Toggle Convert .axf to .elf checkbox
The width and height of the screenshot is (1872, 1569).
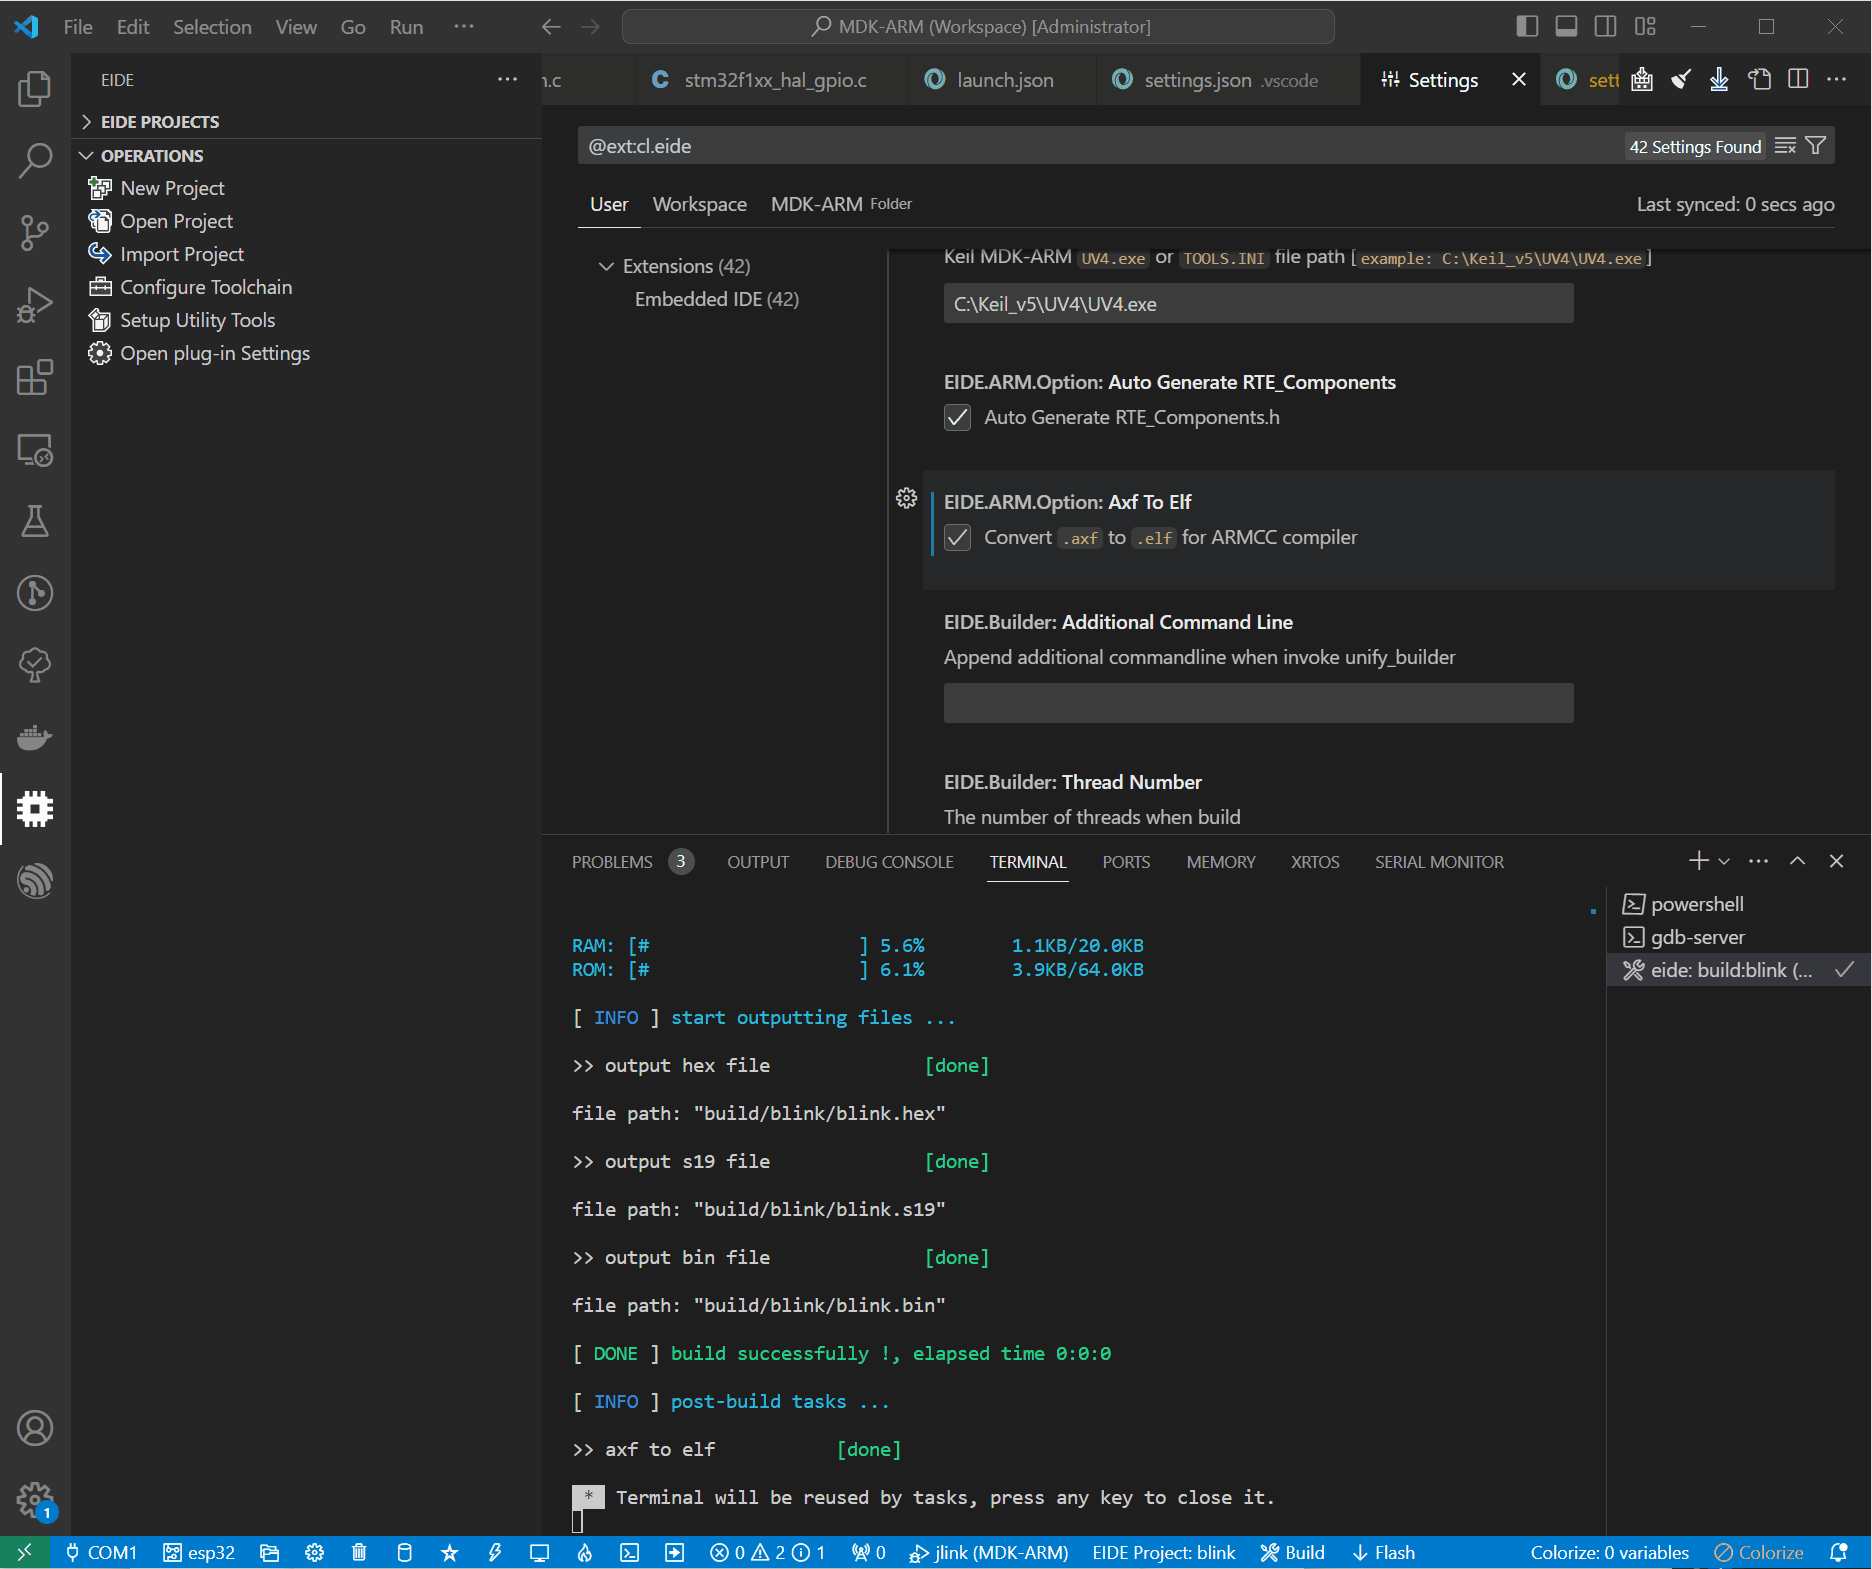coord(958,538)
